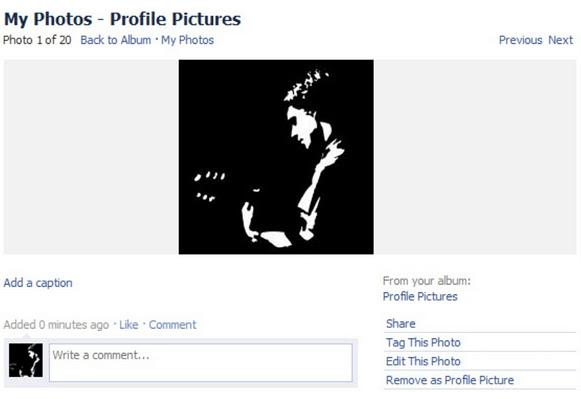Go to the Previous photo
Screen dimensions: 581x399
pyautogui.click(x=520, y=40)
